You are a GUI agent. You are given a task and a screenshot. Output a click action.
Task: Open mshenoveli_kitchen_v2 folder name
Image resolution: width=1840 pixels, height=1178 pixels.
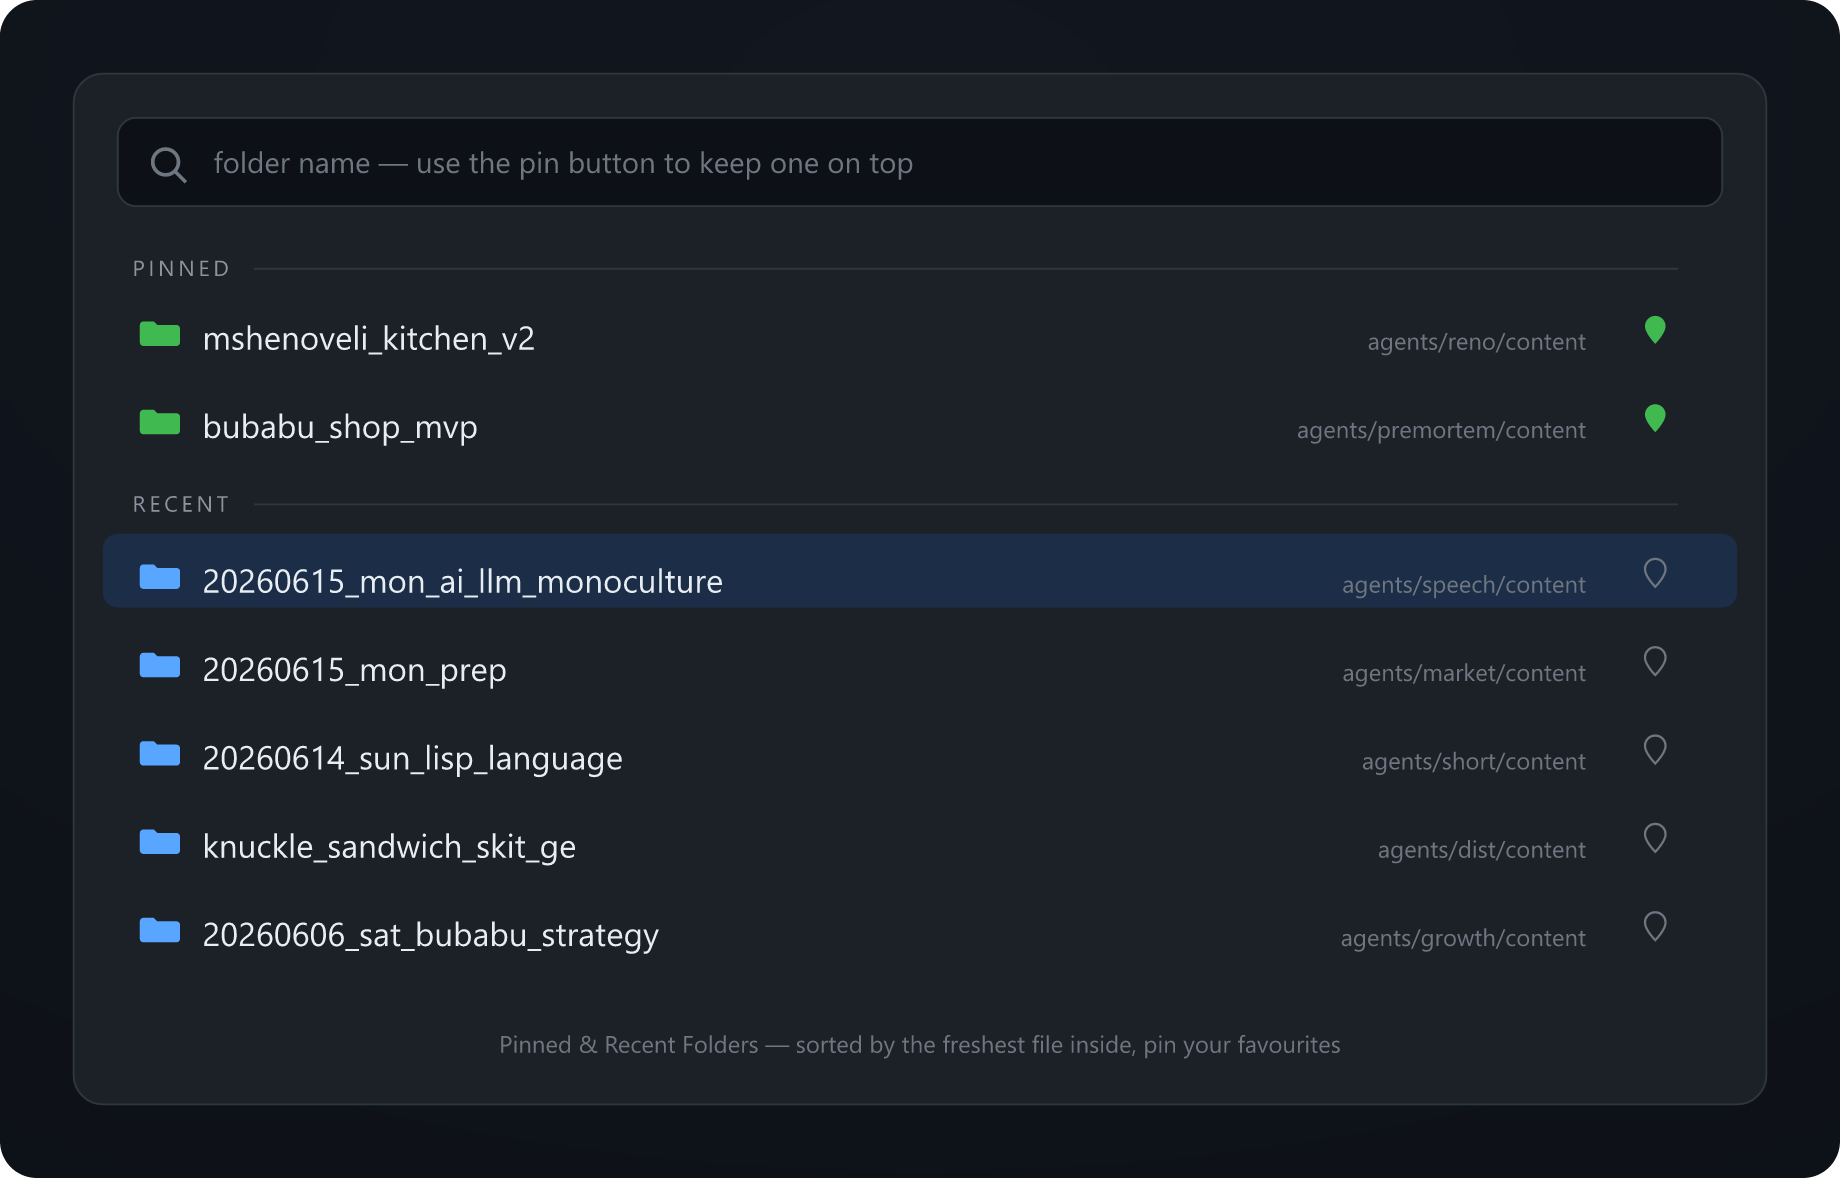369,339
